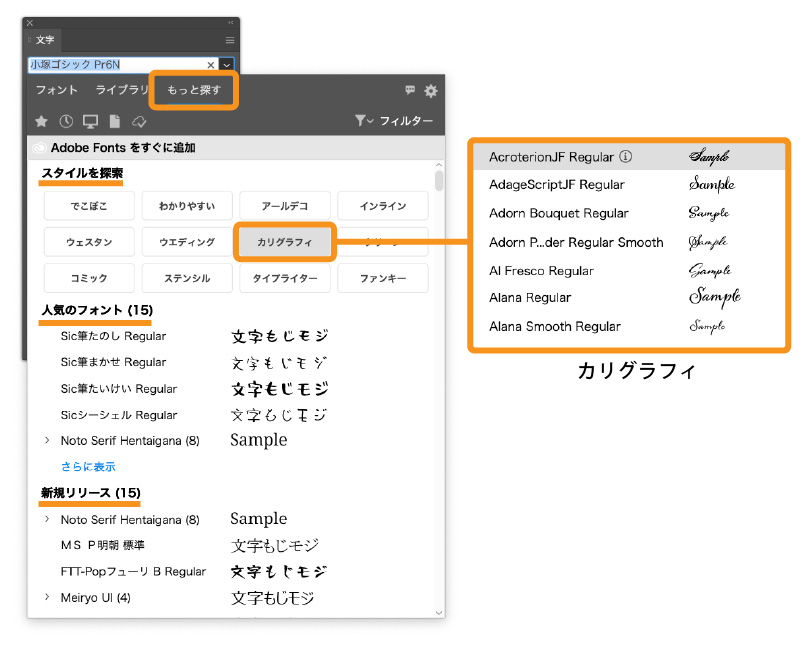The height and width of the screenshot is (646, 804).
Task: Select the カリグラフィ style button
Action: [284, 241]
